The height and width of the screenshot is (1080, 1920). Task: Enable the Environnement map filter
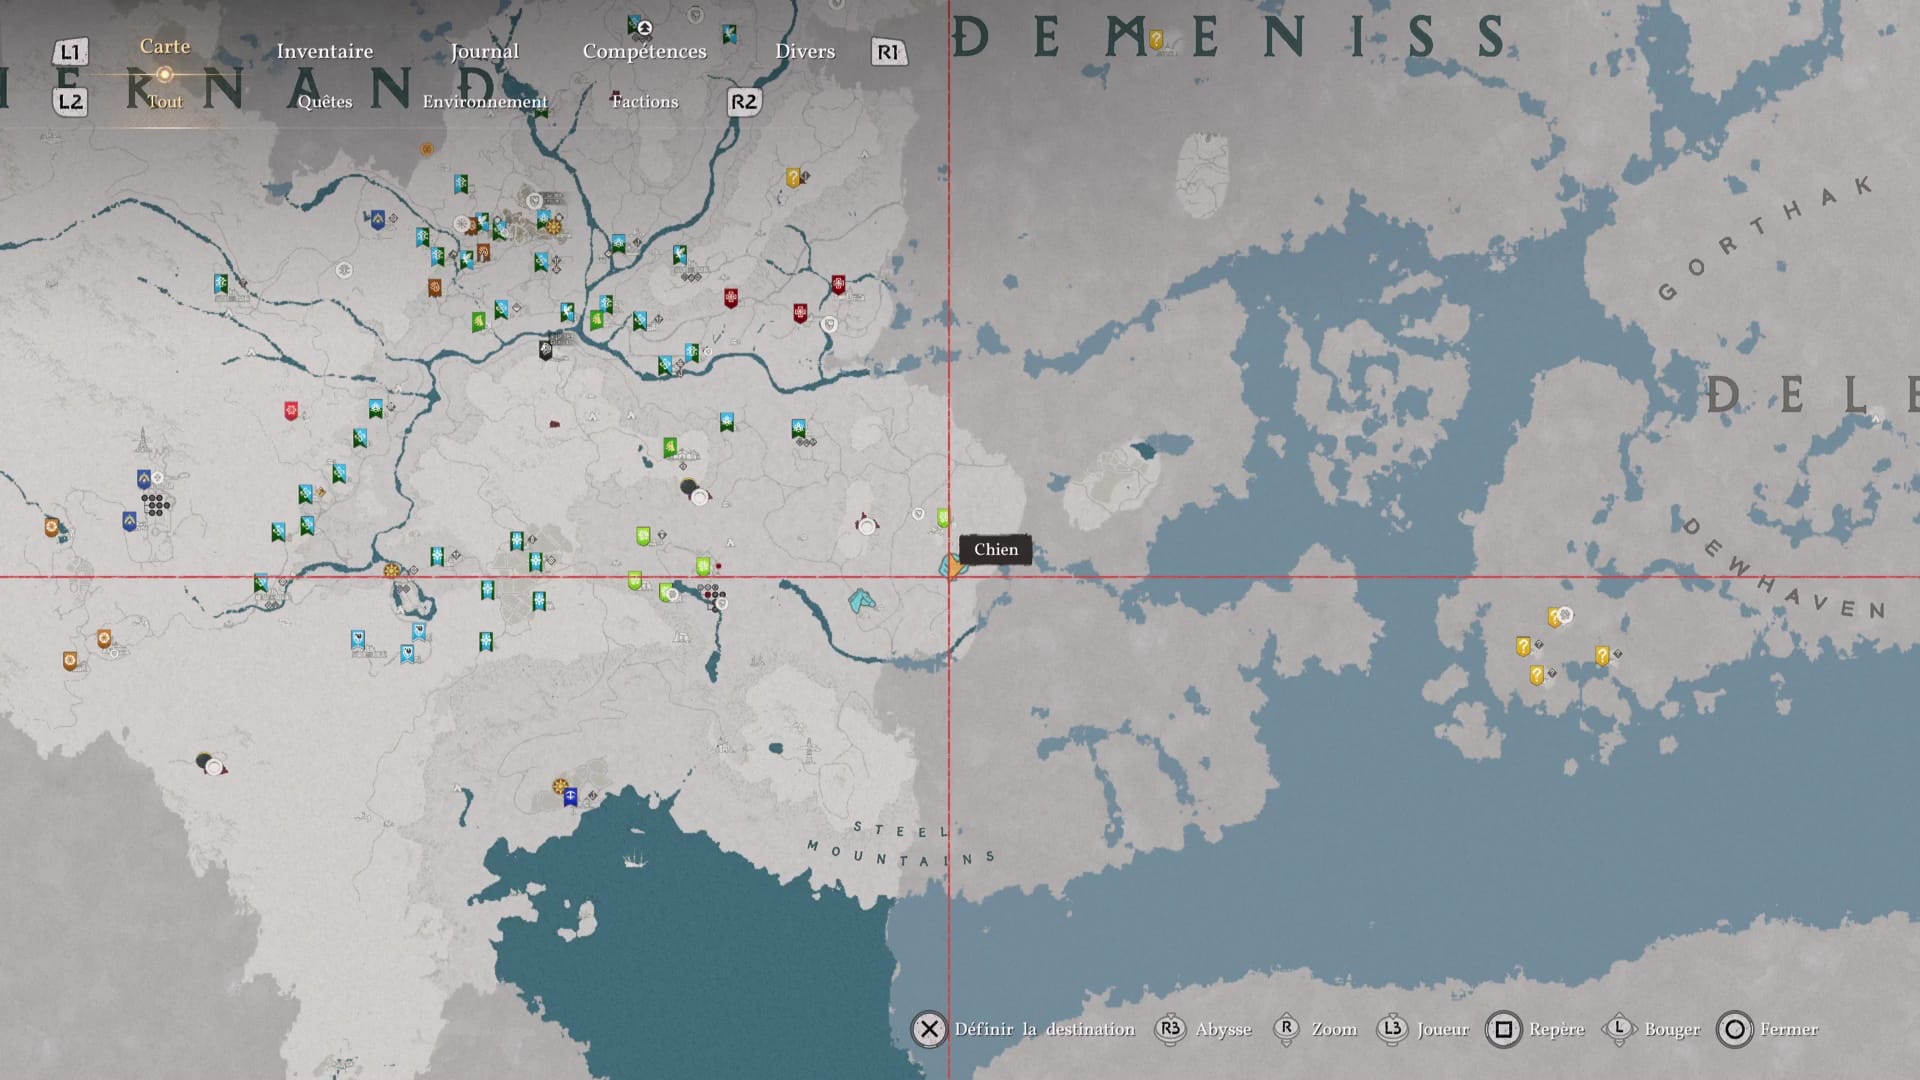pos(484,101)
